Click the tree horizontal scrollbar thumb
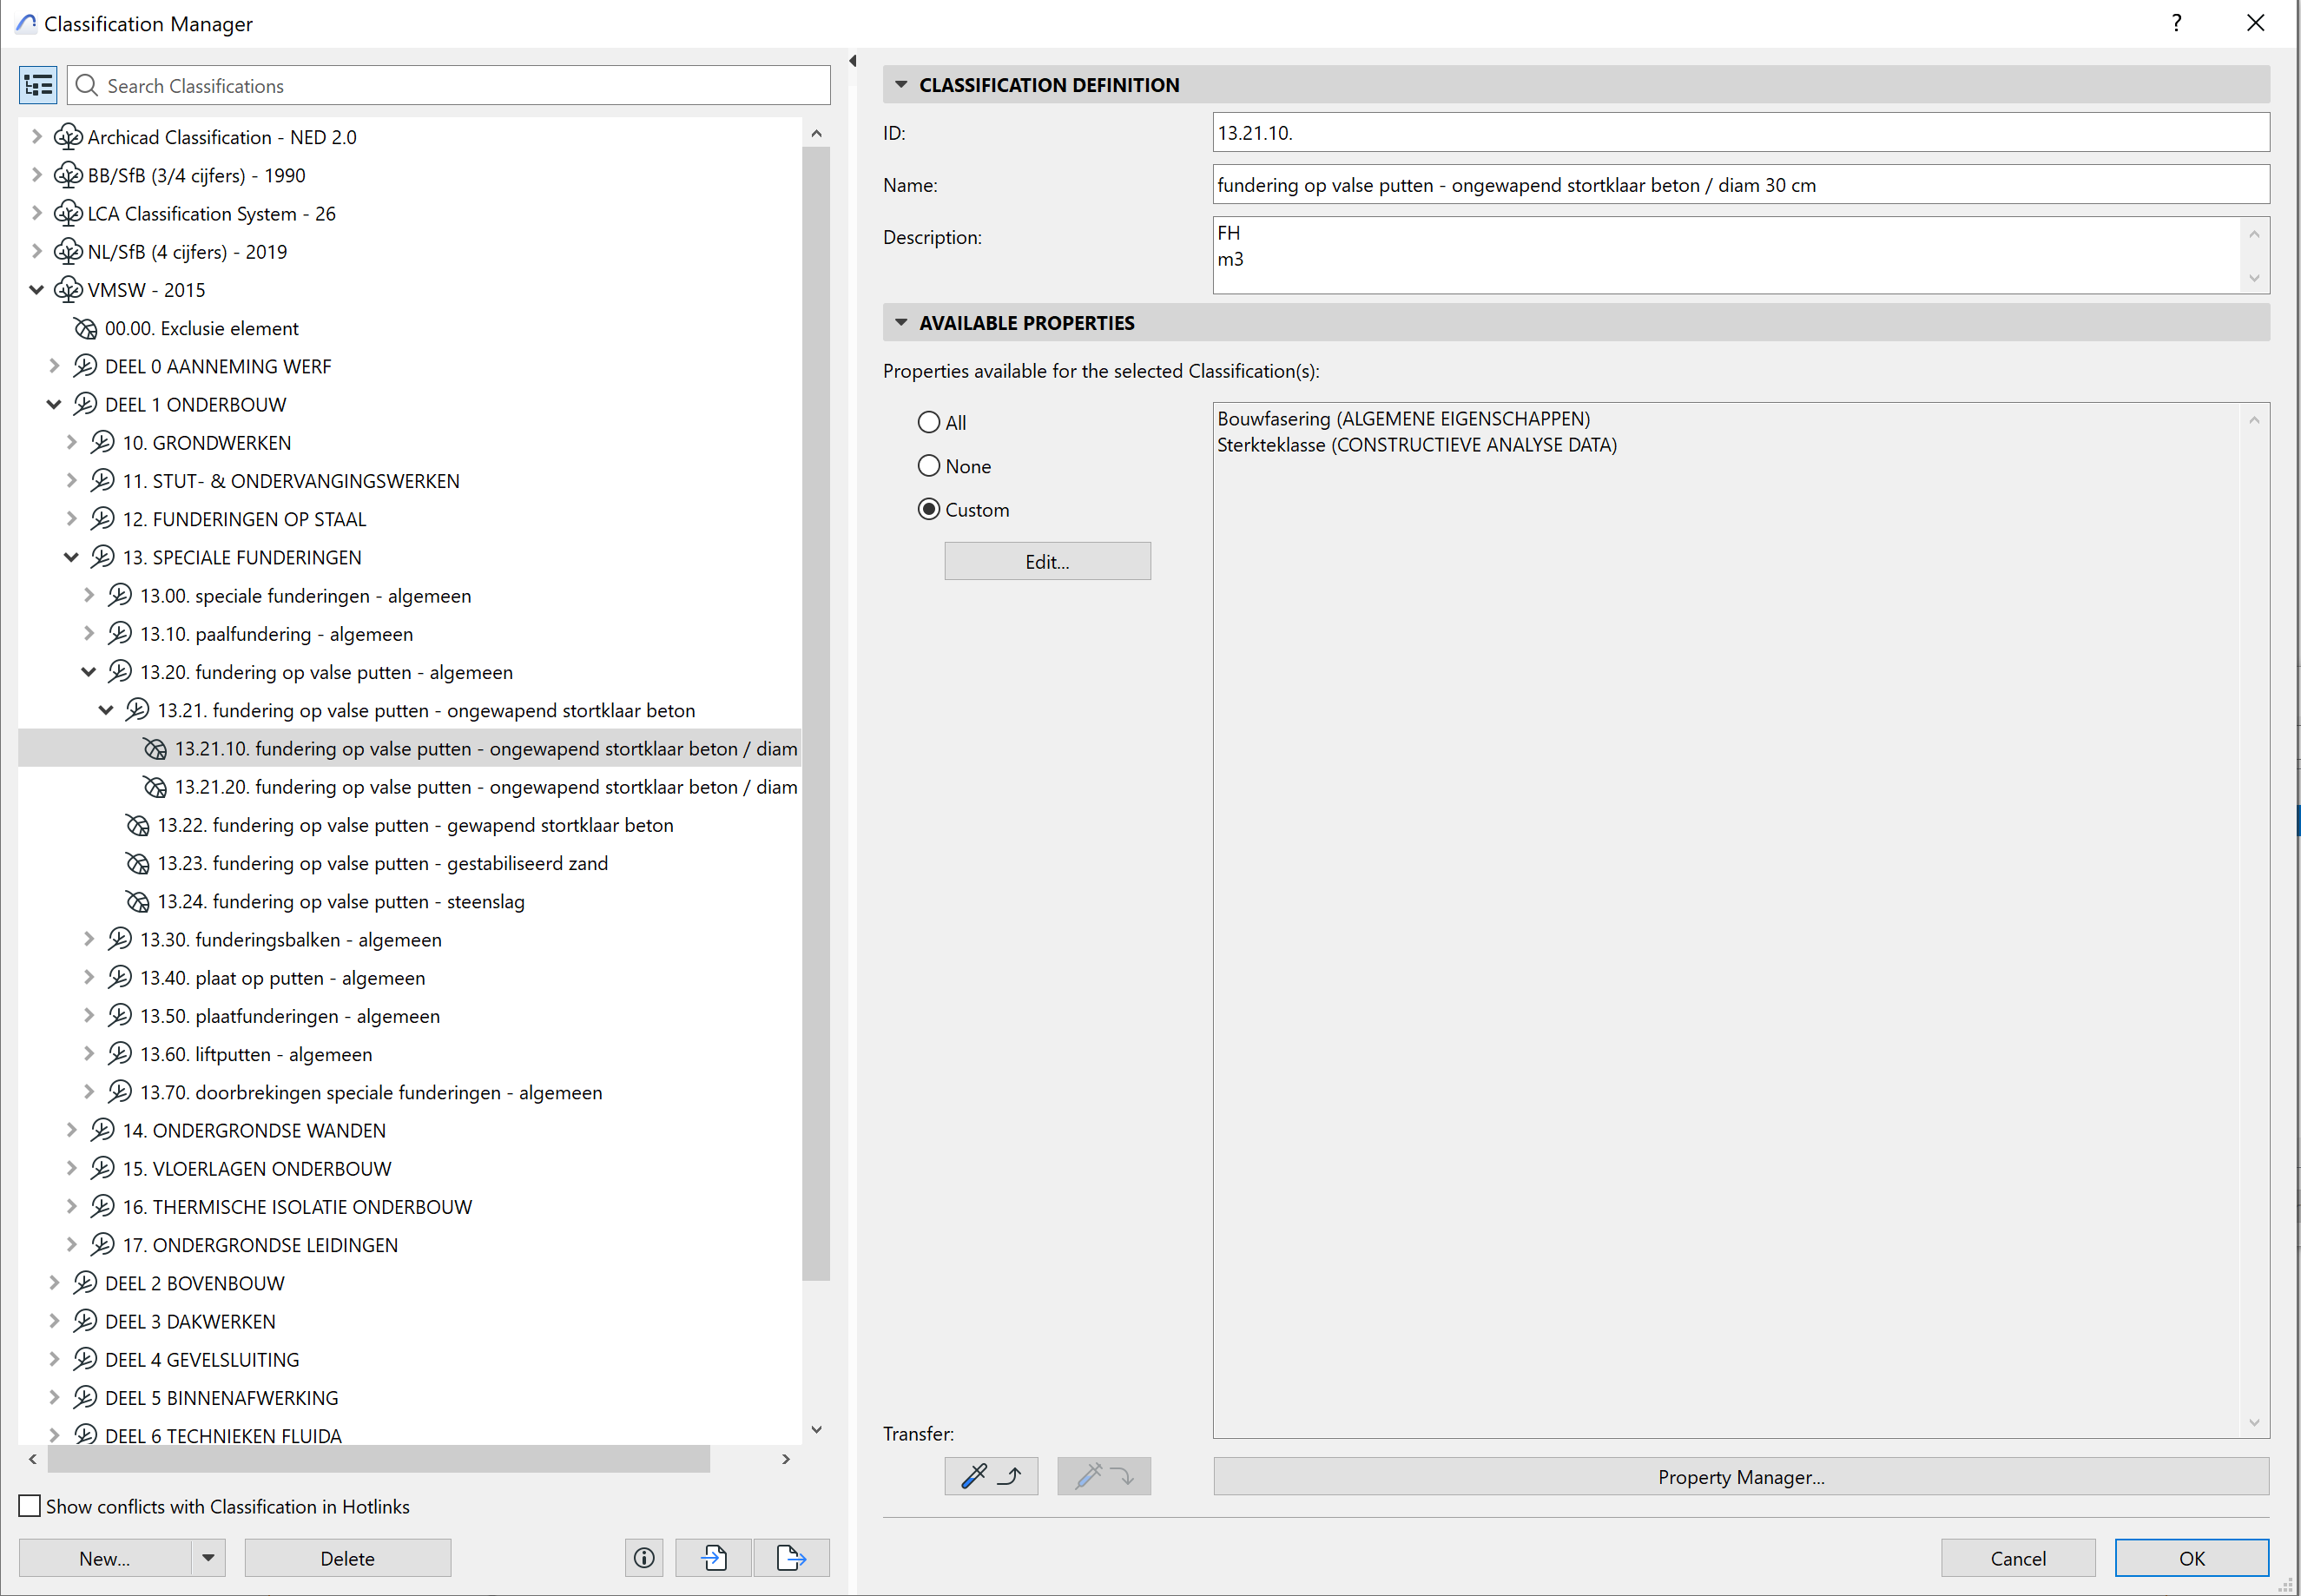This screenshot has height=1596, width=2301. [x=379, y=1459]
